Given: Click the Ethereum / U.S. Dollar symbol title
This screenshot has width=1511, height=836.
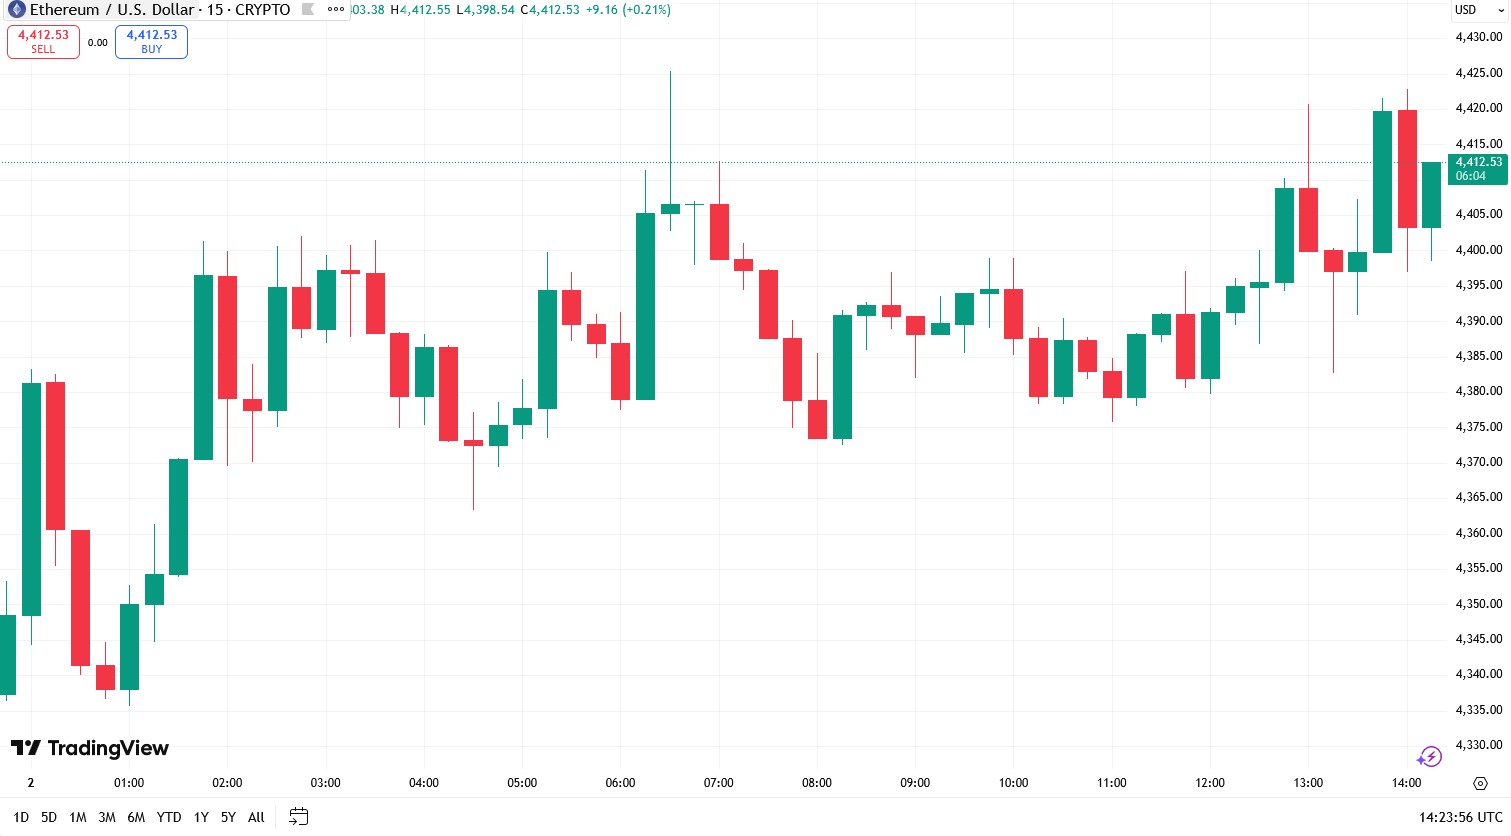Looking at the screenshot, I should [112, 10].
